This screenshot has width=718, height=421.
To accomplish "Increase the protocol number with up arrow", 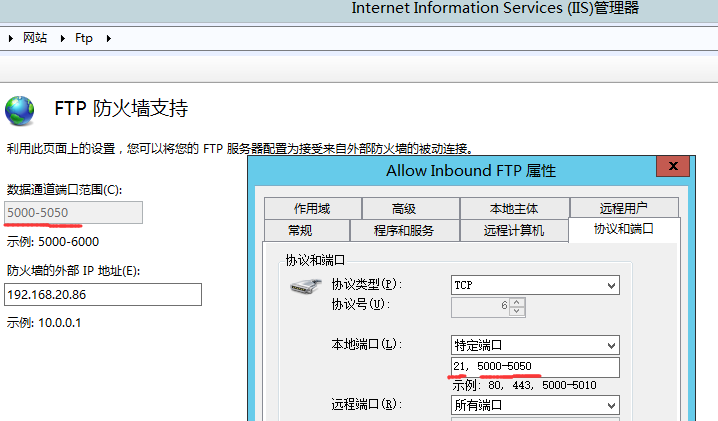I will pos(517,302).
